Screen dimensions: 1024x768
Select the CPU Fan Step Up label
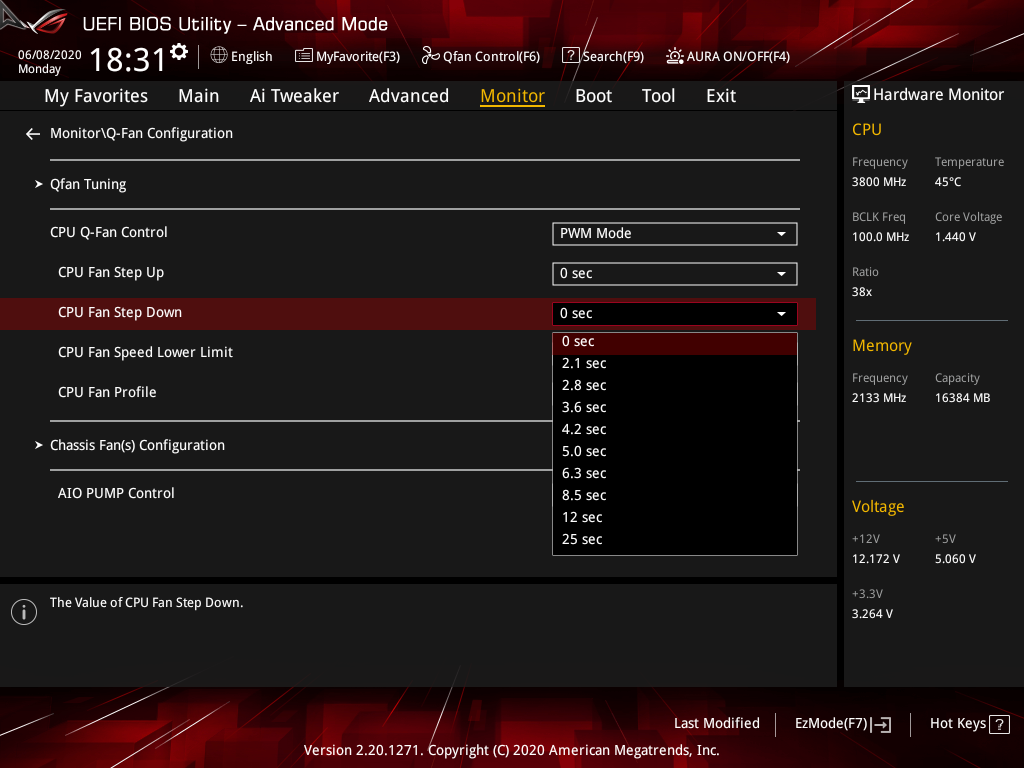coord(111,272)
